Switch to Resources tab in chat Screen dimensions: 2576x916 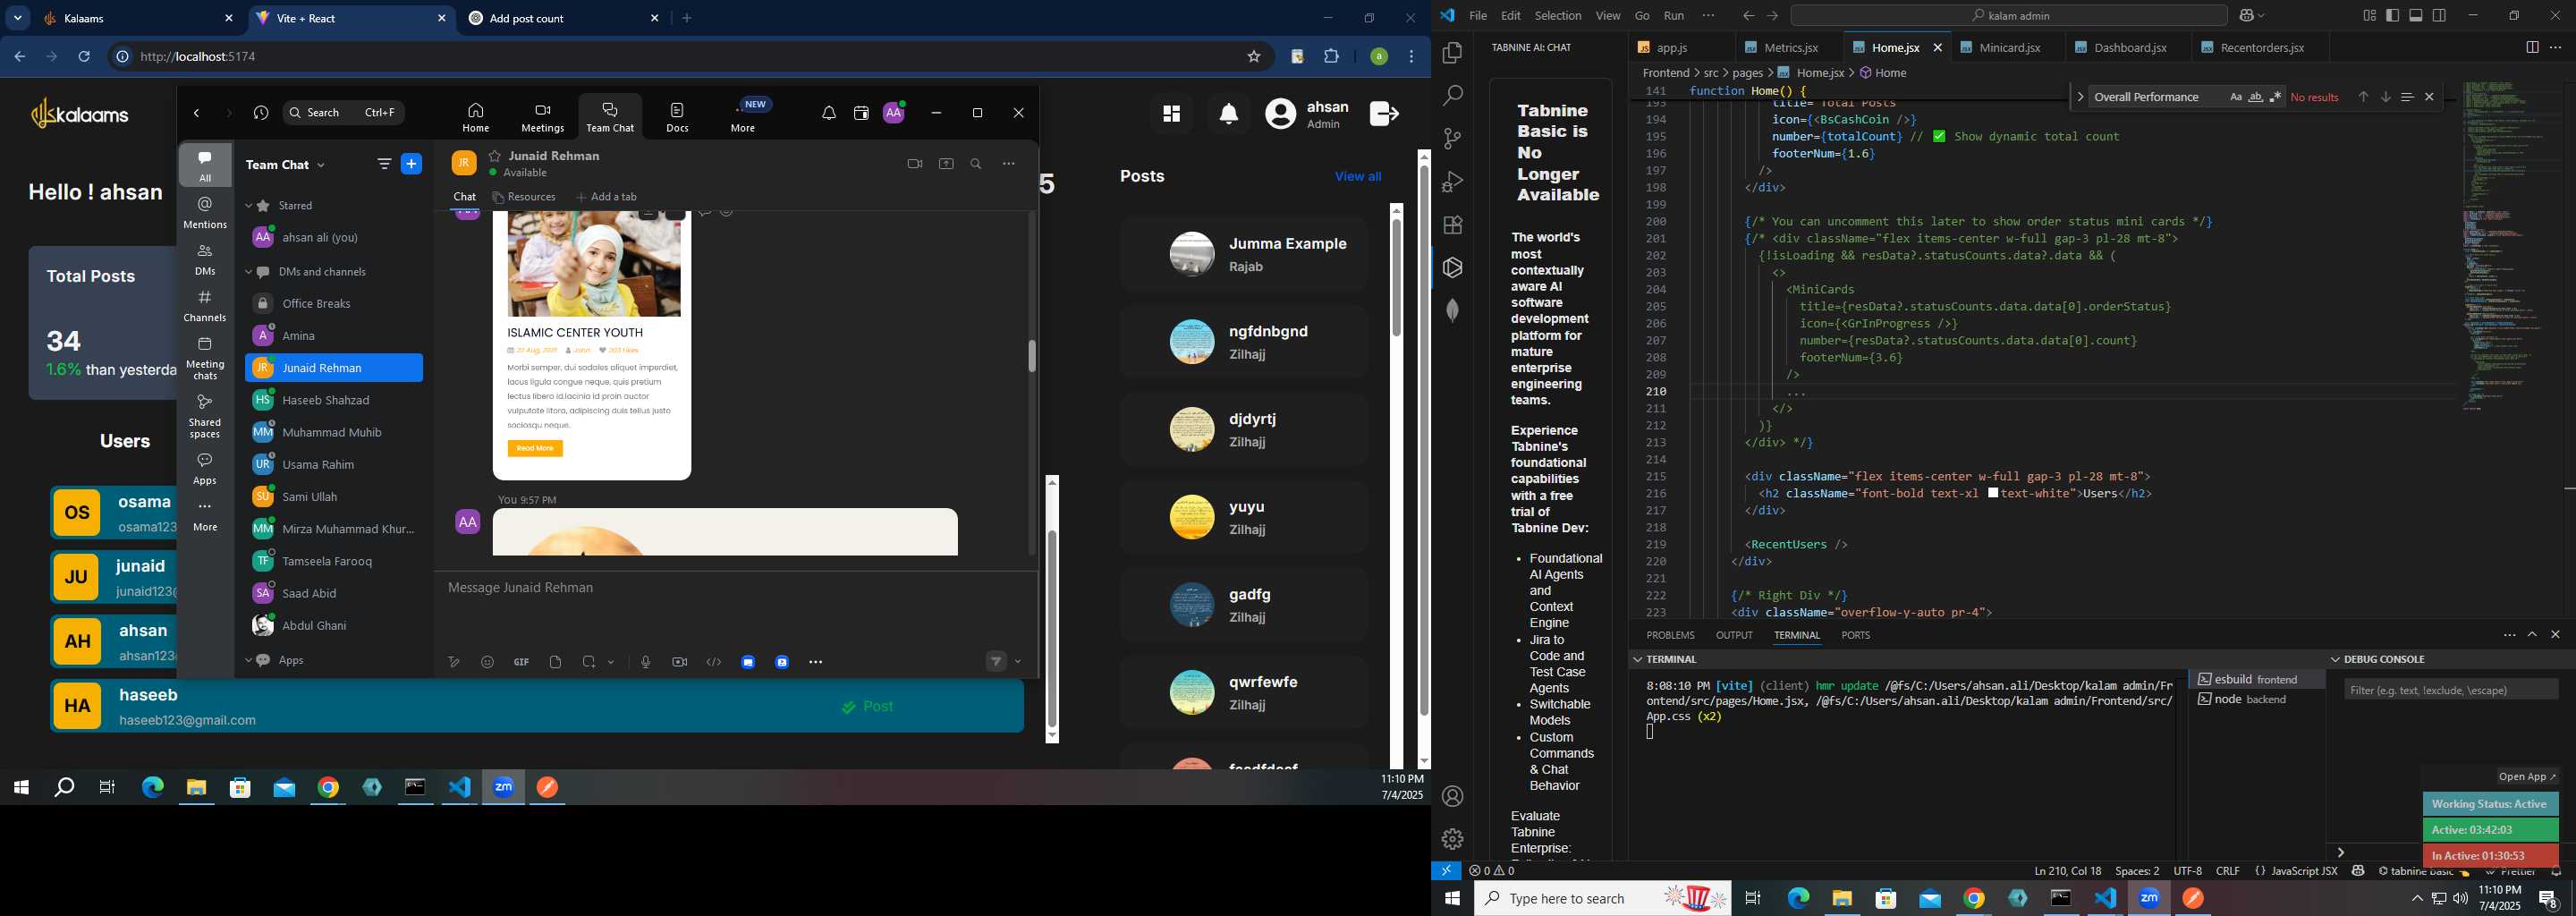[524, 197]
